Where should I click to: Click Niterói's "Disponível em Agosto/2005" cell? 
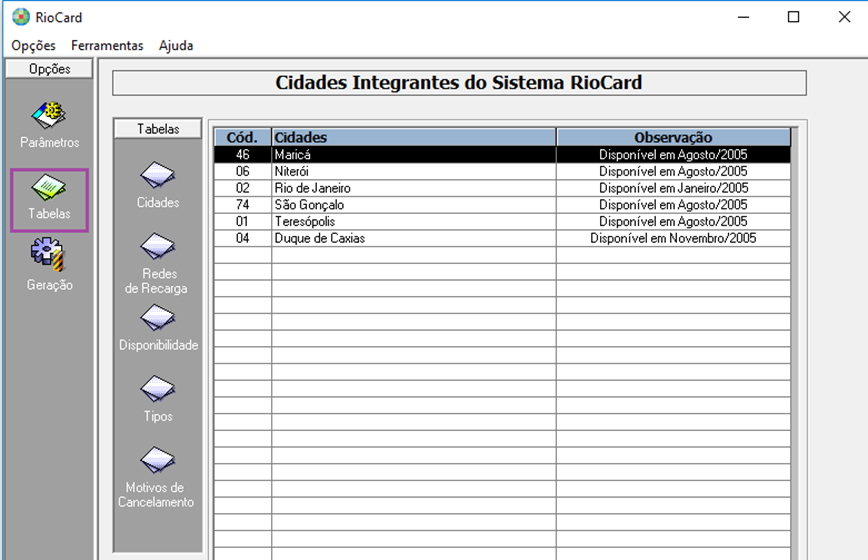coord(673,171)
